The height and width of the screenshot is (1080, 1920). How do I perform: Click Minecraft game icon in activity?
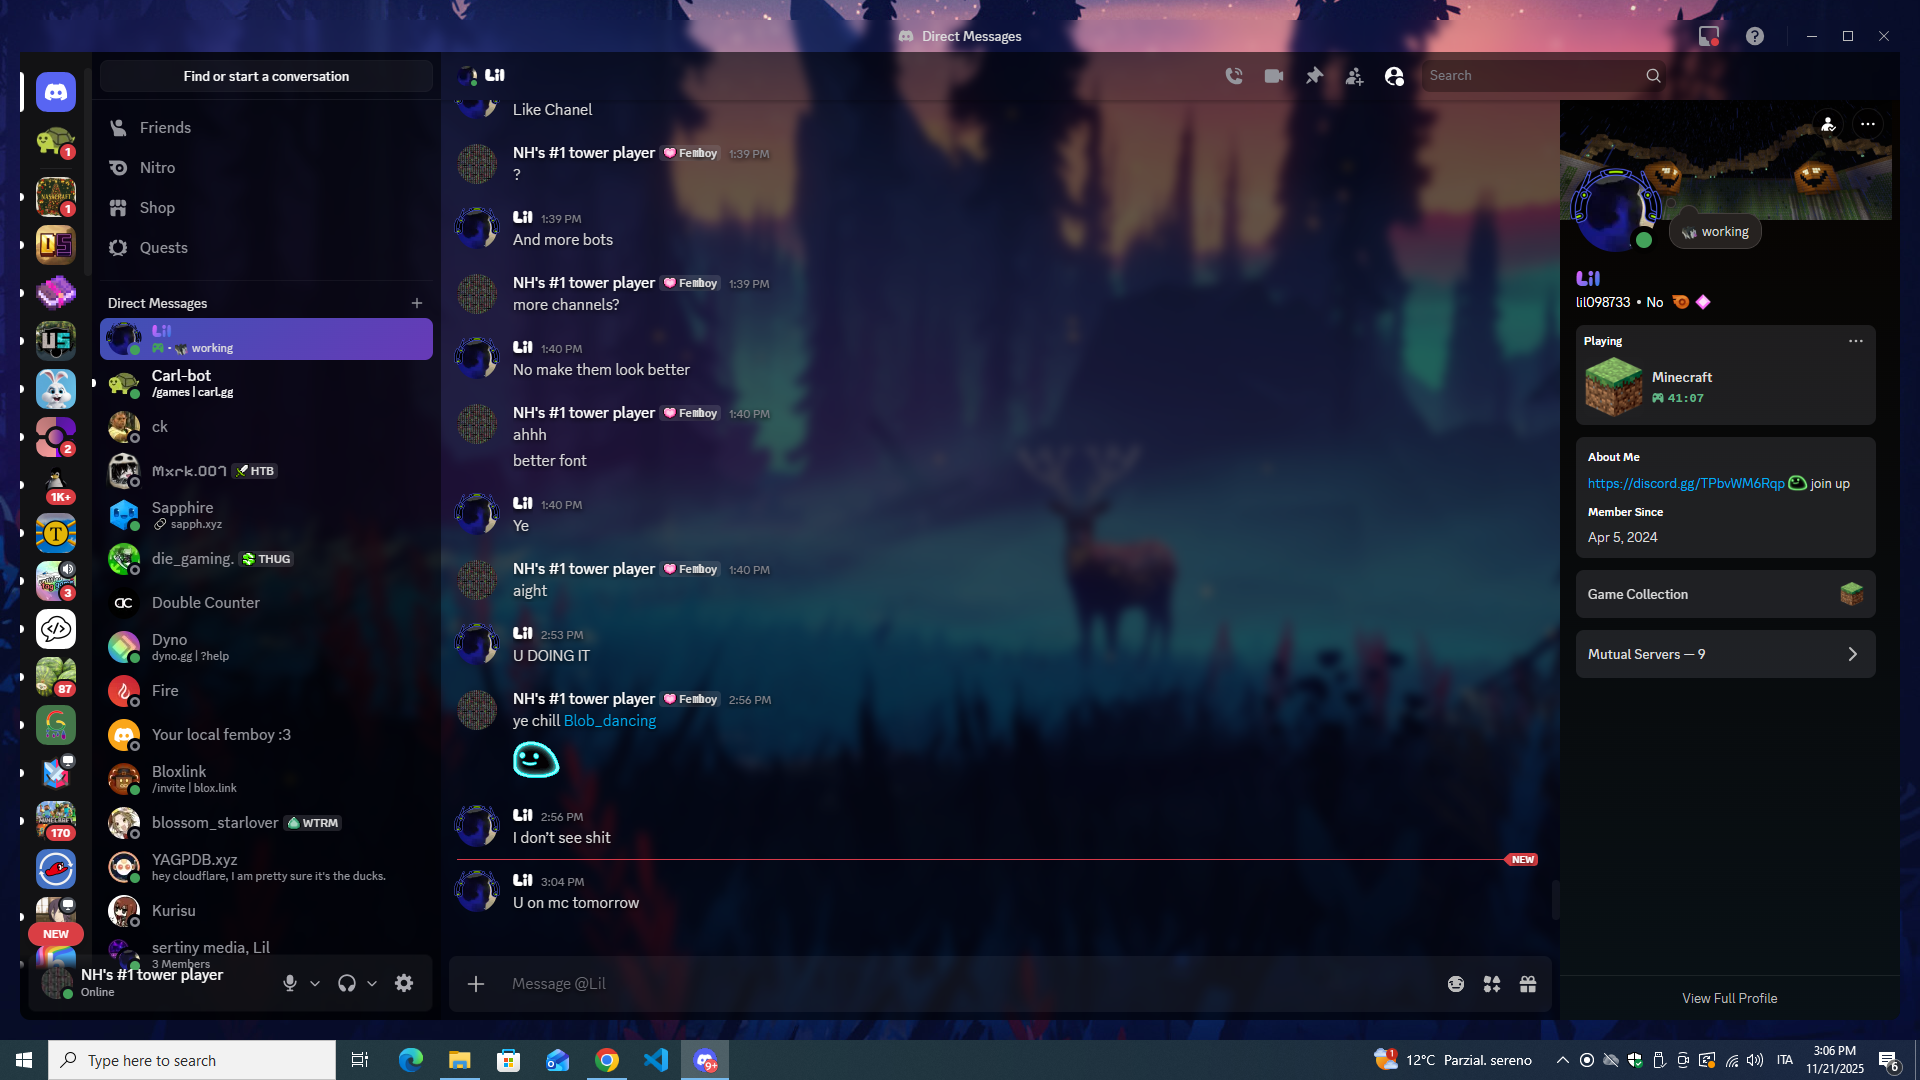(x=1614, y=388)
